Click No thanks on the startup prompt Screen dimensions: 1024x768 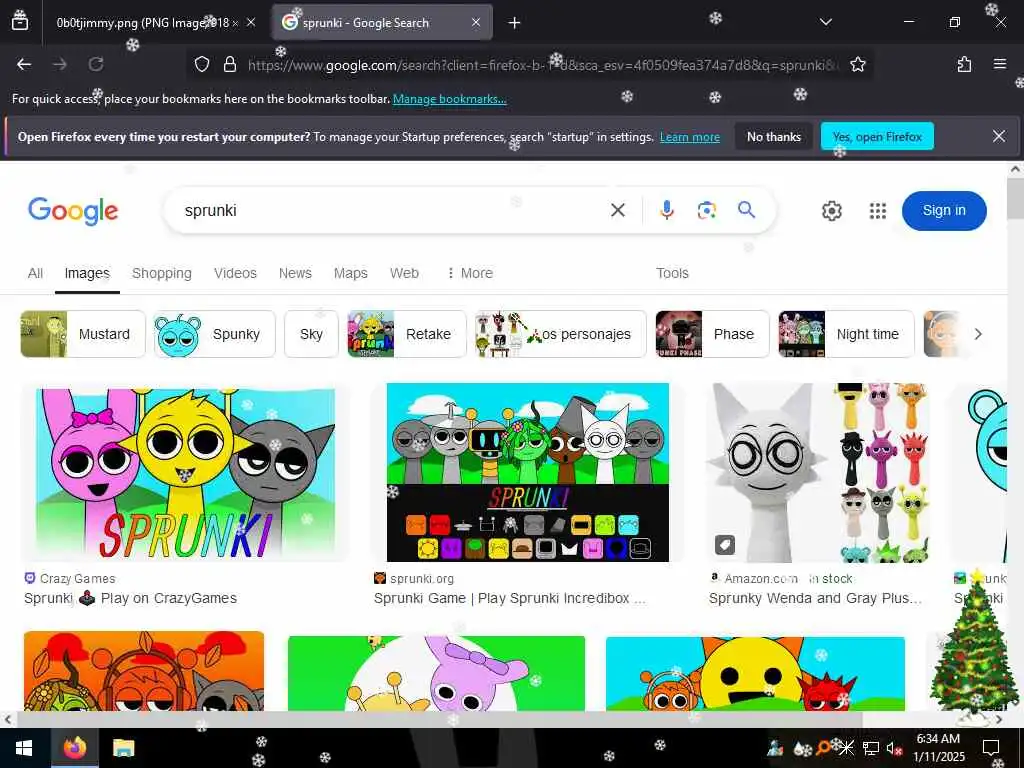[x=773, y=136]
